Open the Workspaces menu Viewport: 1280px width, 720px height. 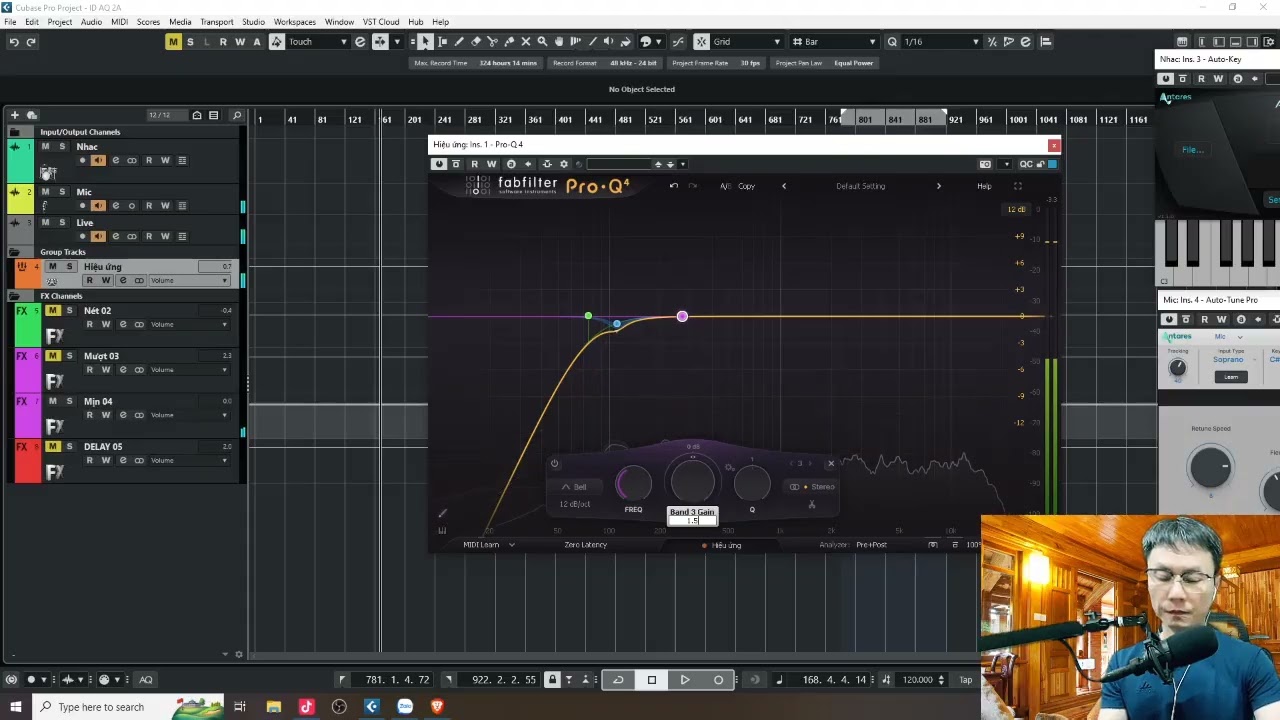coord(295,22)
